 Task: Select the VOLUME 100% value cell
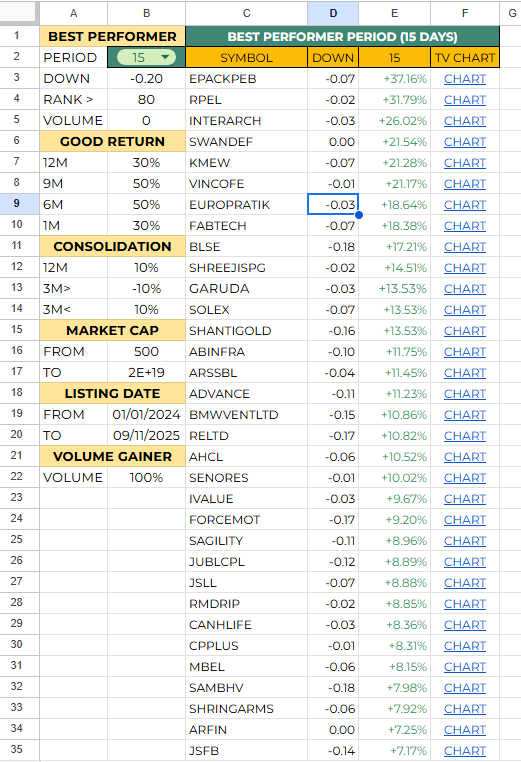(146, 478)
